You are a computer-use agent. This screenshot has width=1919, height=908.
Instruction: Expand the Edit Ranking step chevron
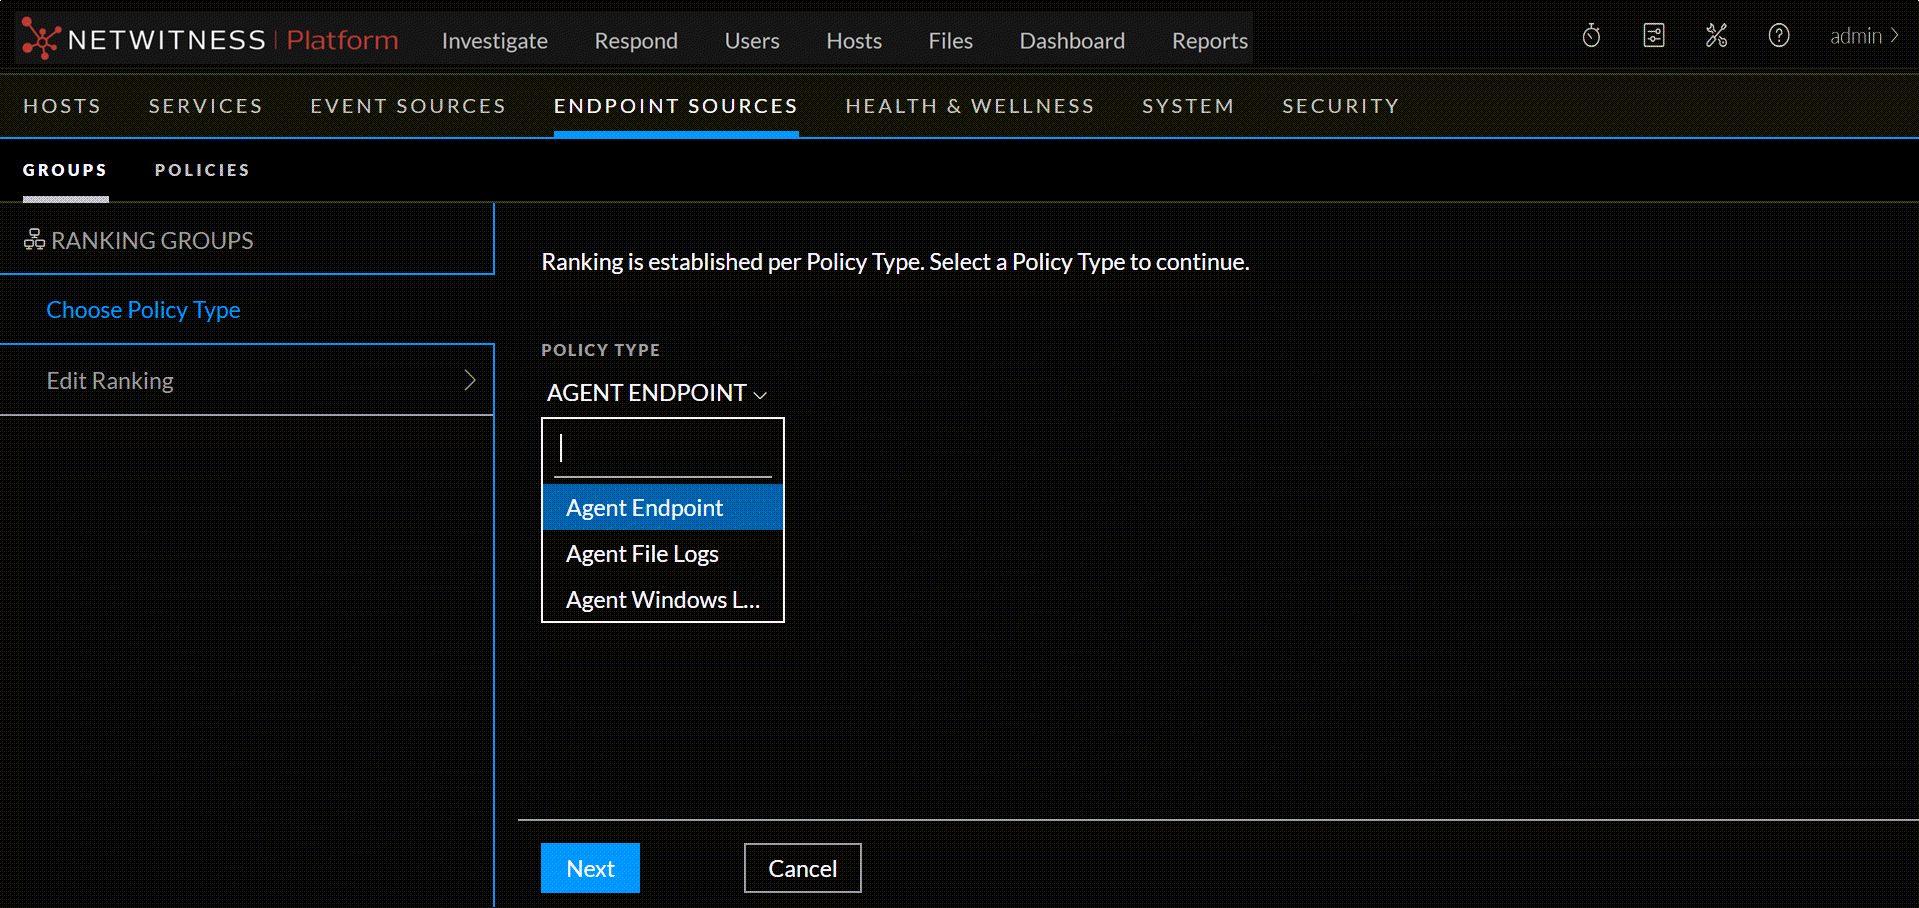pos(469,380)
